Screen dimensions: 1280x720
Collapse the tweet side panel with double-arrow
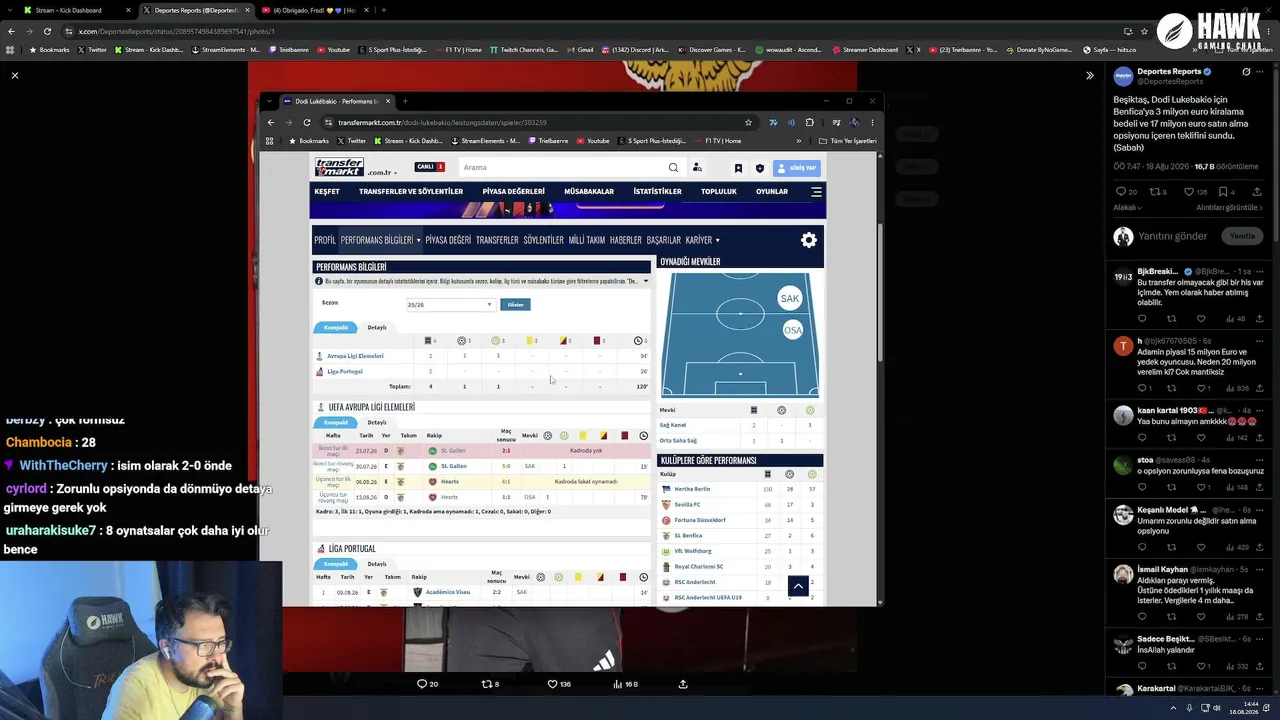(1090, 75)
